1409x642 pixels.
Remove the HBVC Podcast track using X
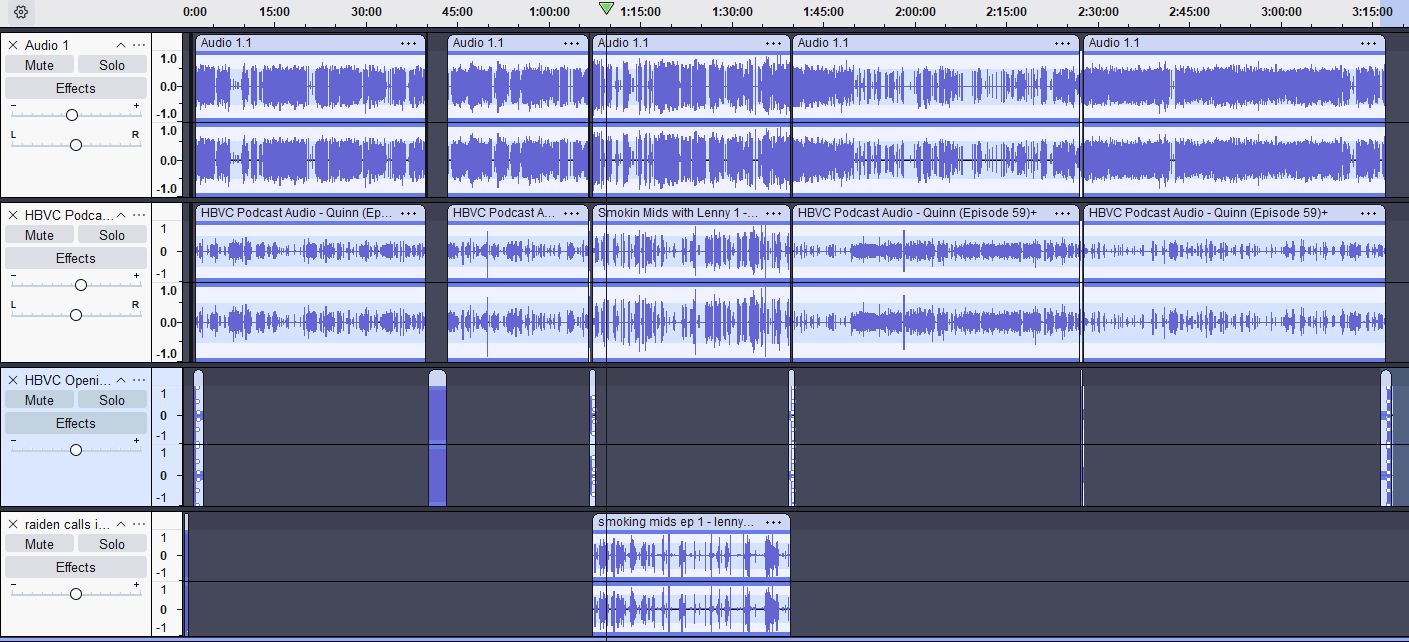(13, 215)
